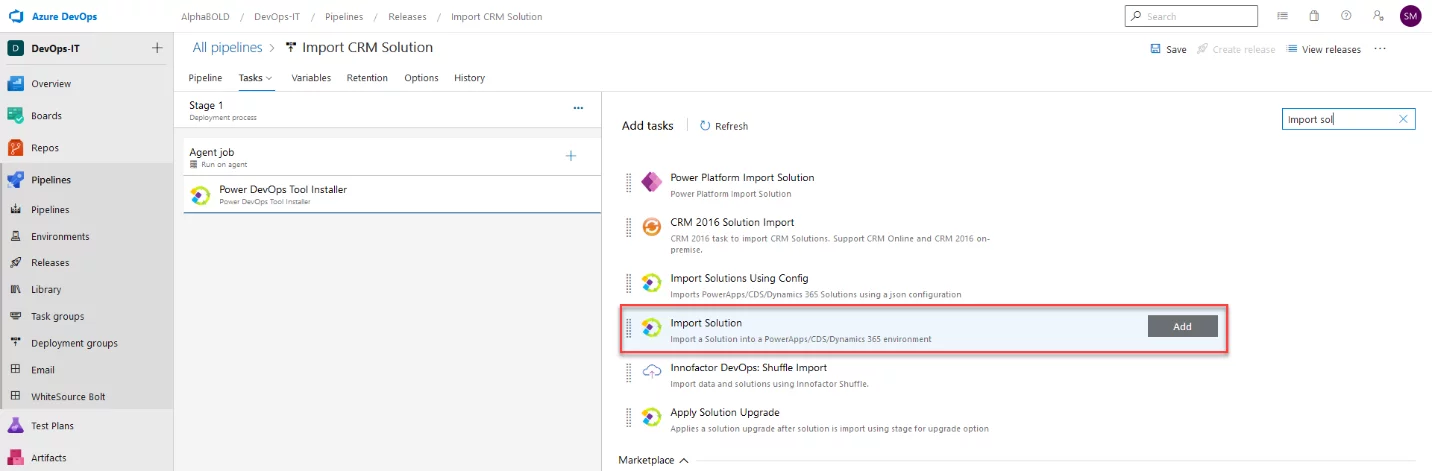
Task: Click Releases in the breadcrumb
Action: (x=407, y=17)
